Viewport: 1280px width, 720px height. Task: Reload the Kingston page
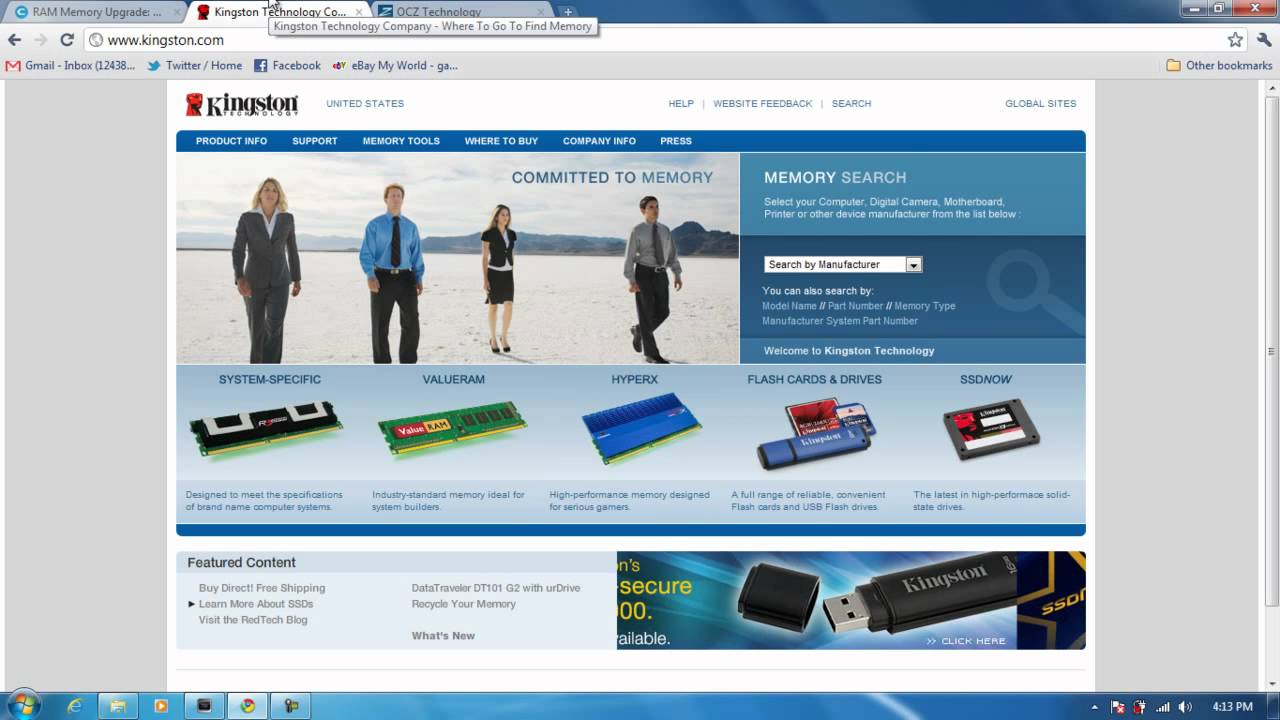click(67, 40)
